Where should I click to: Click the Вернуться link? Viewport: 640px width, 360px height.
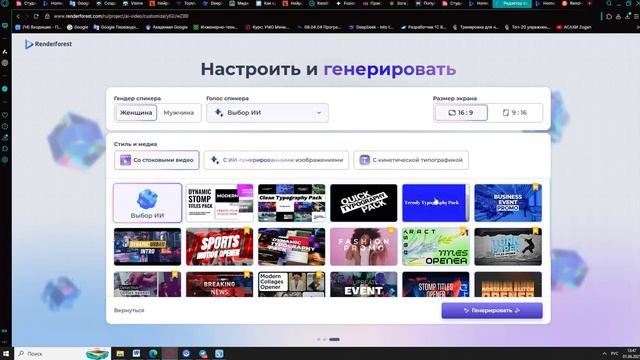(x=129, y=311)
